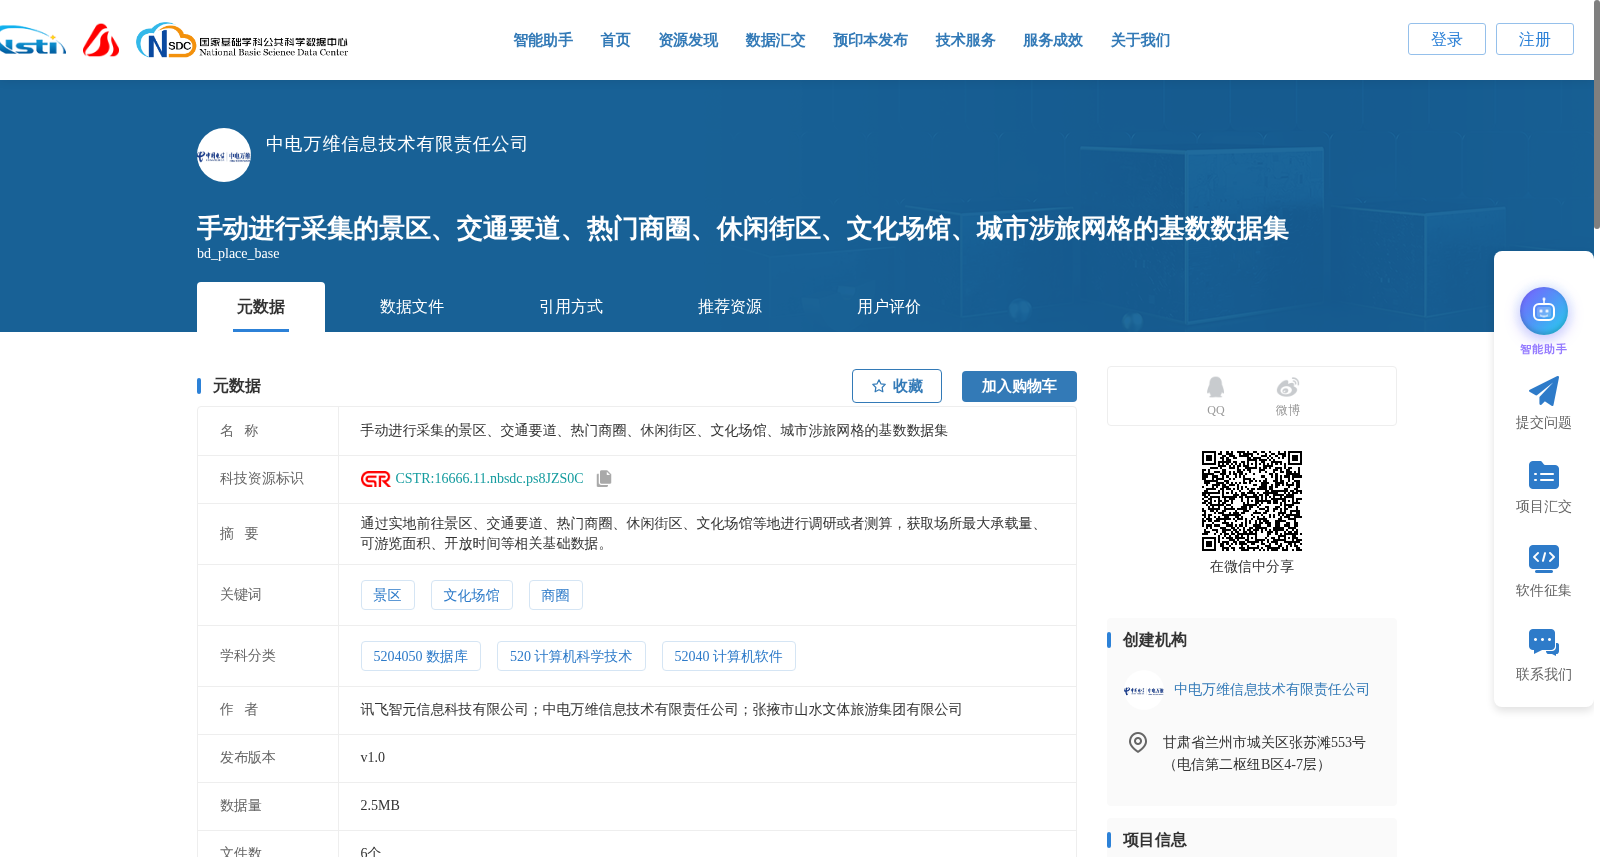
Task: Open 软件征集 code icon
Action: [1544, 558]
